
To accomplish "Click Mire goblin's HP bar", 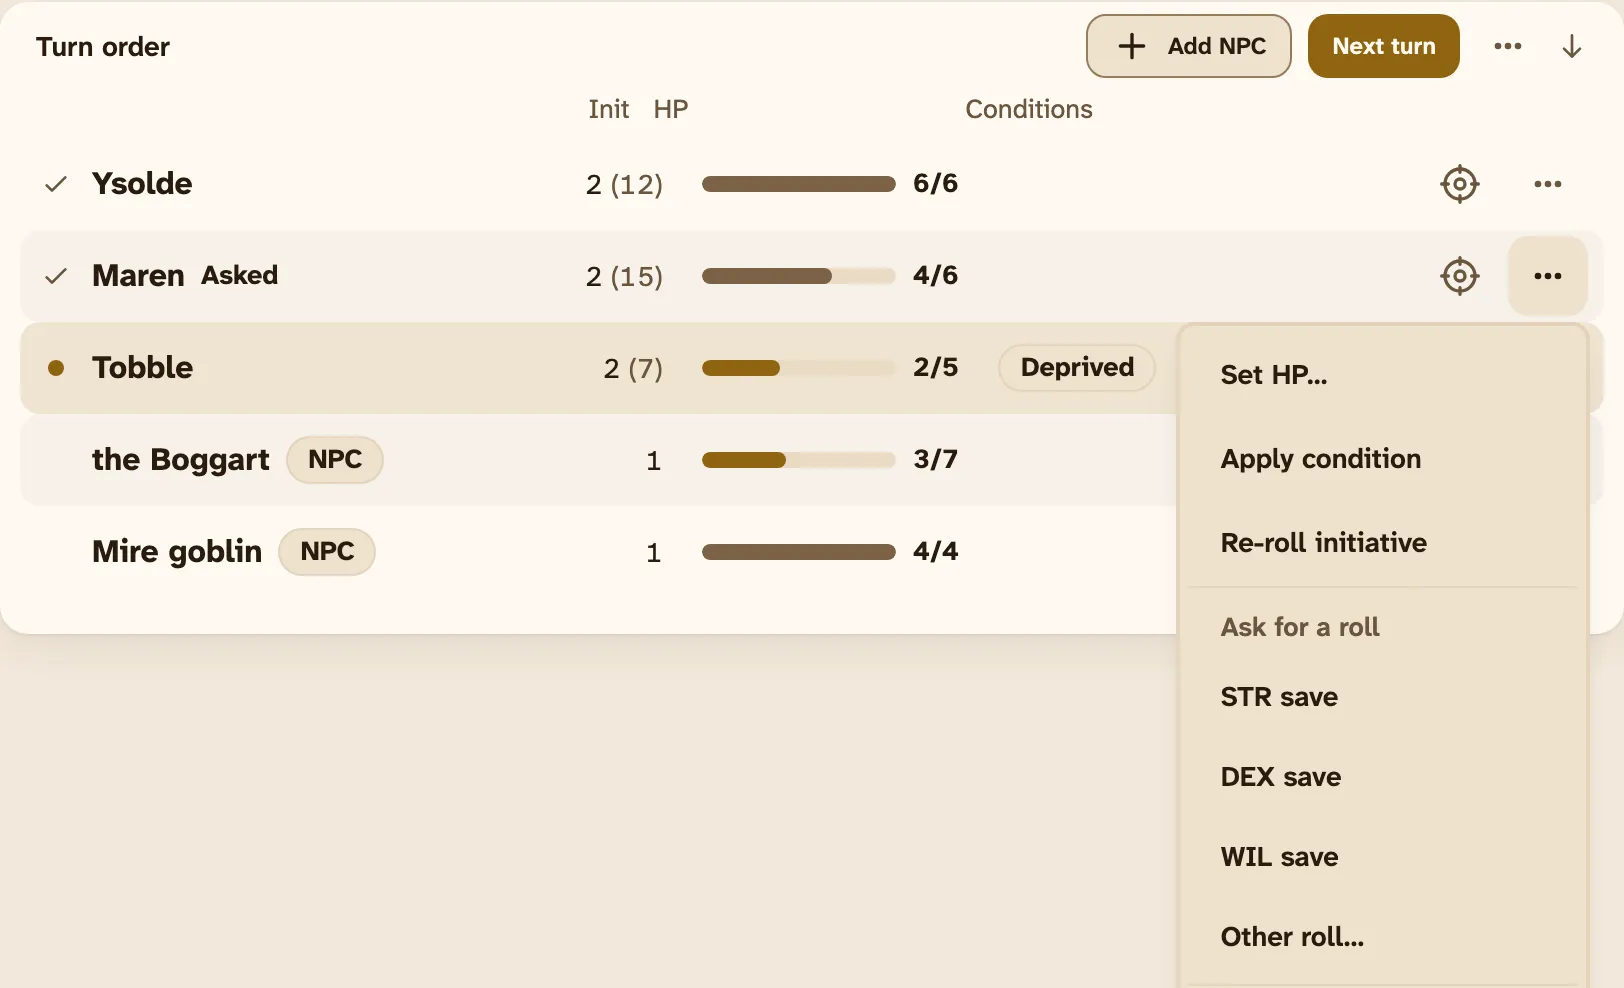I will pos(799,552).
